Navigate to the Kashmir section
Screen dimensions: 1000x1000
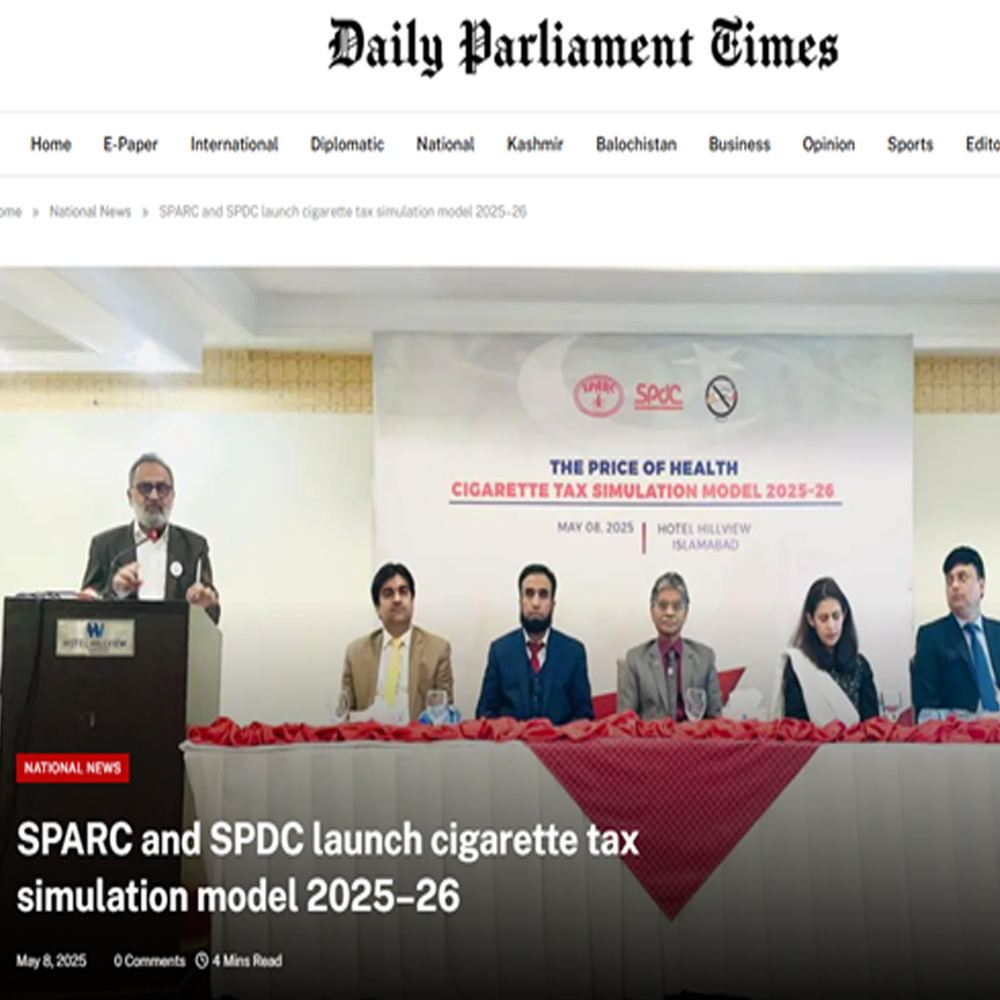535,145
